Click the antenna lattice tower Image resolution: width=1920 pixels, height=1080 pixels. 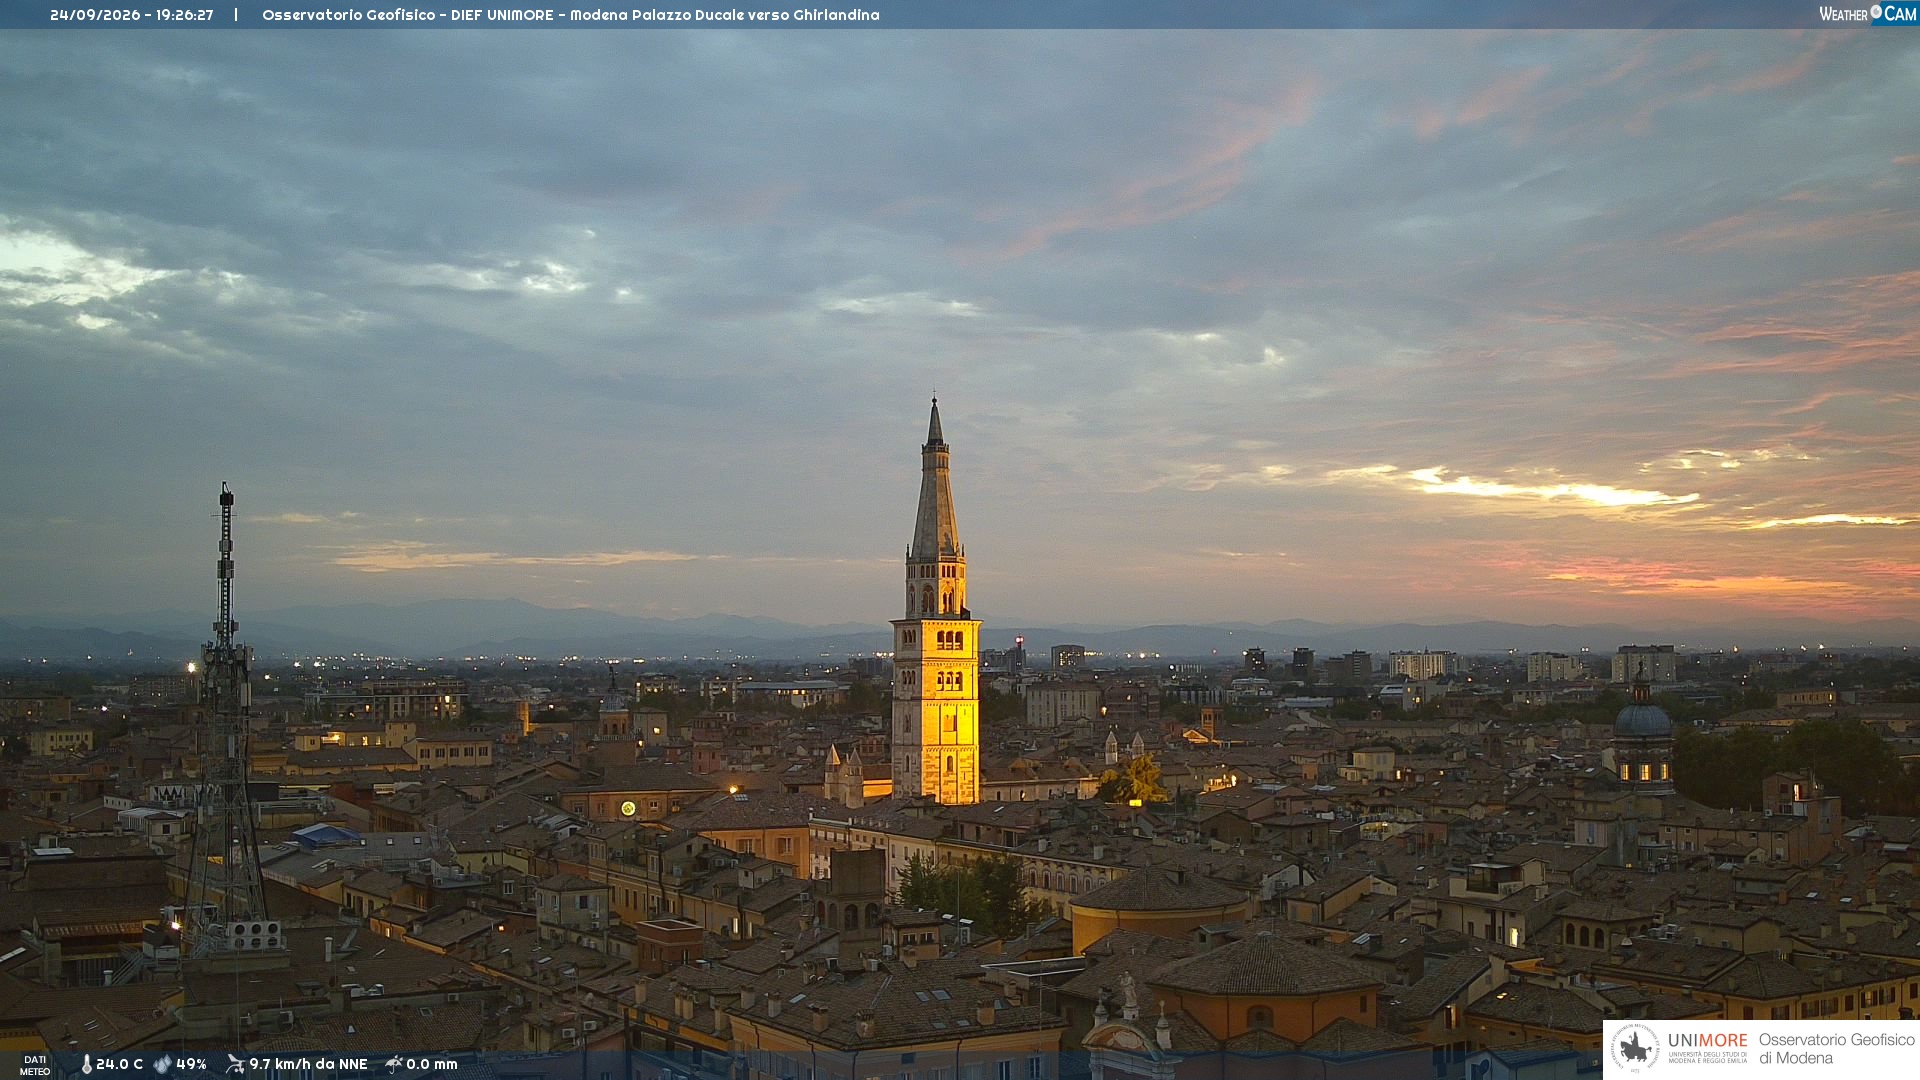pyautogui.click(x=226, y=720)
